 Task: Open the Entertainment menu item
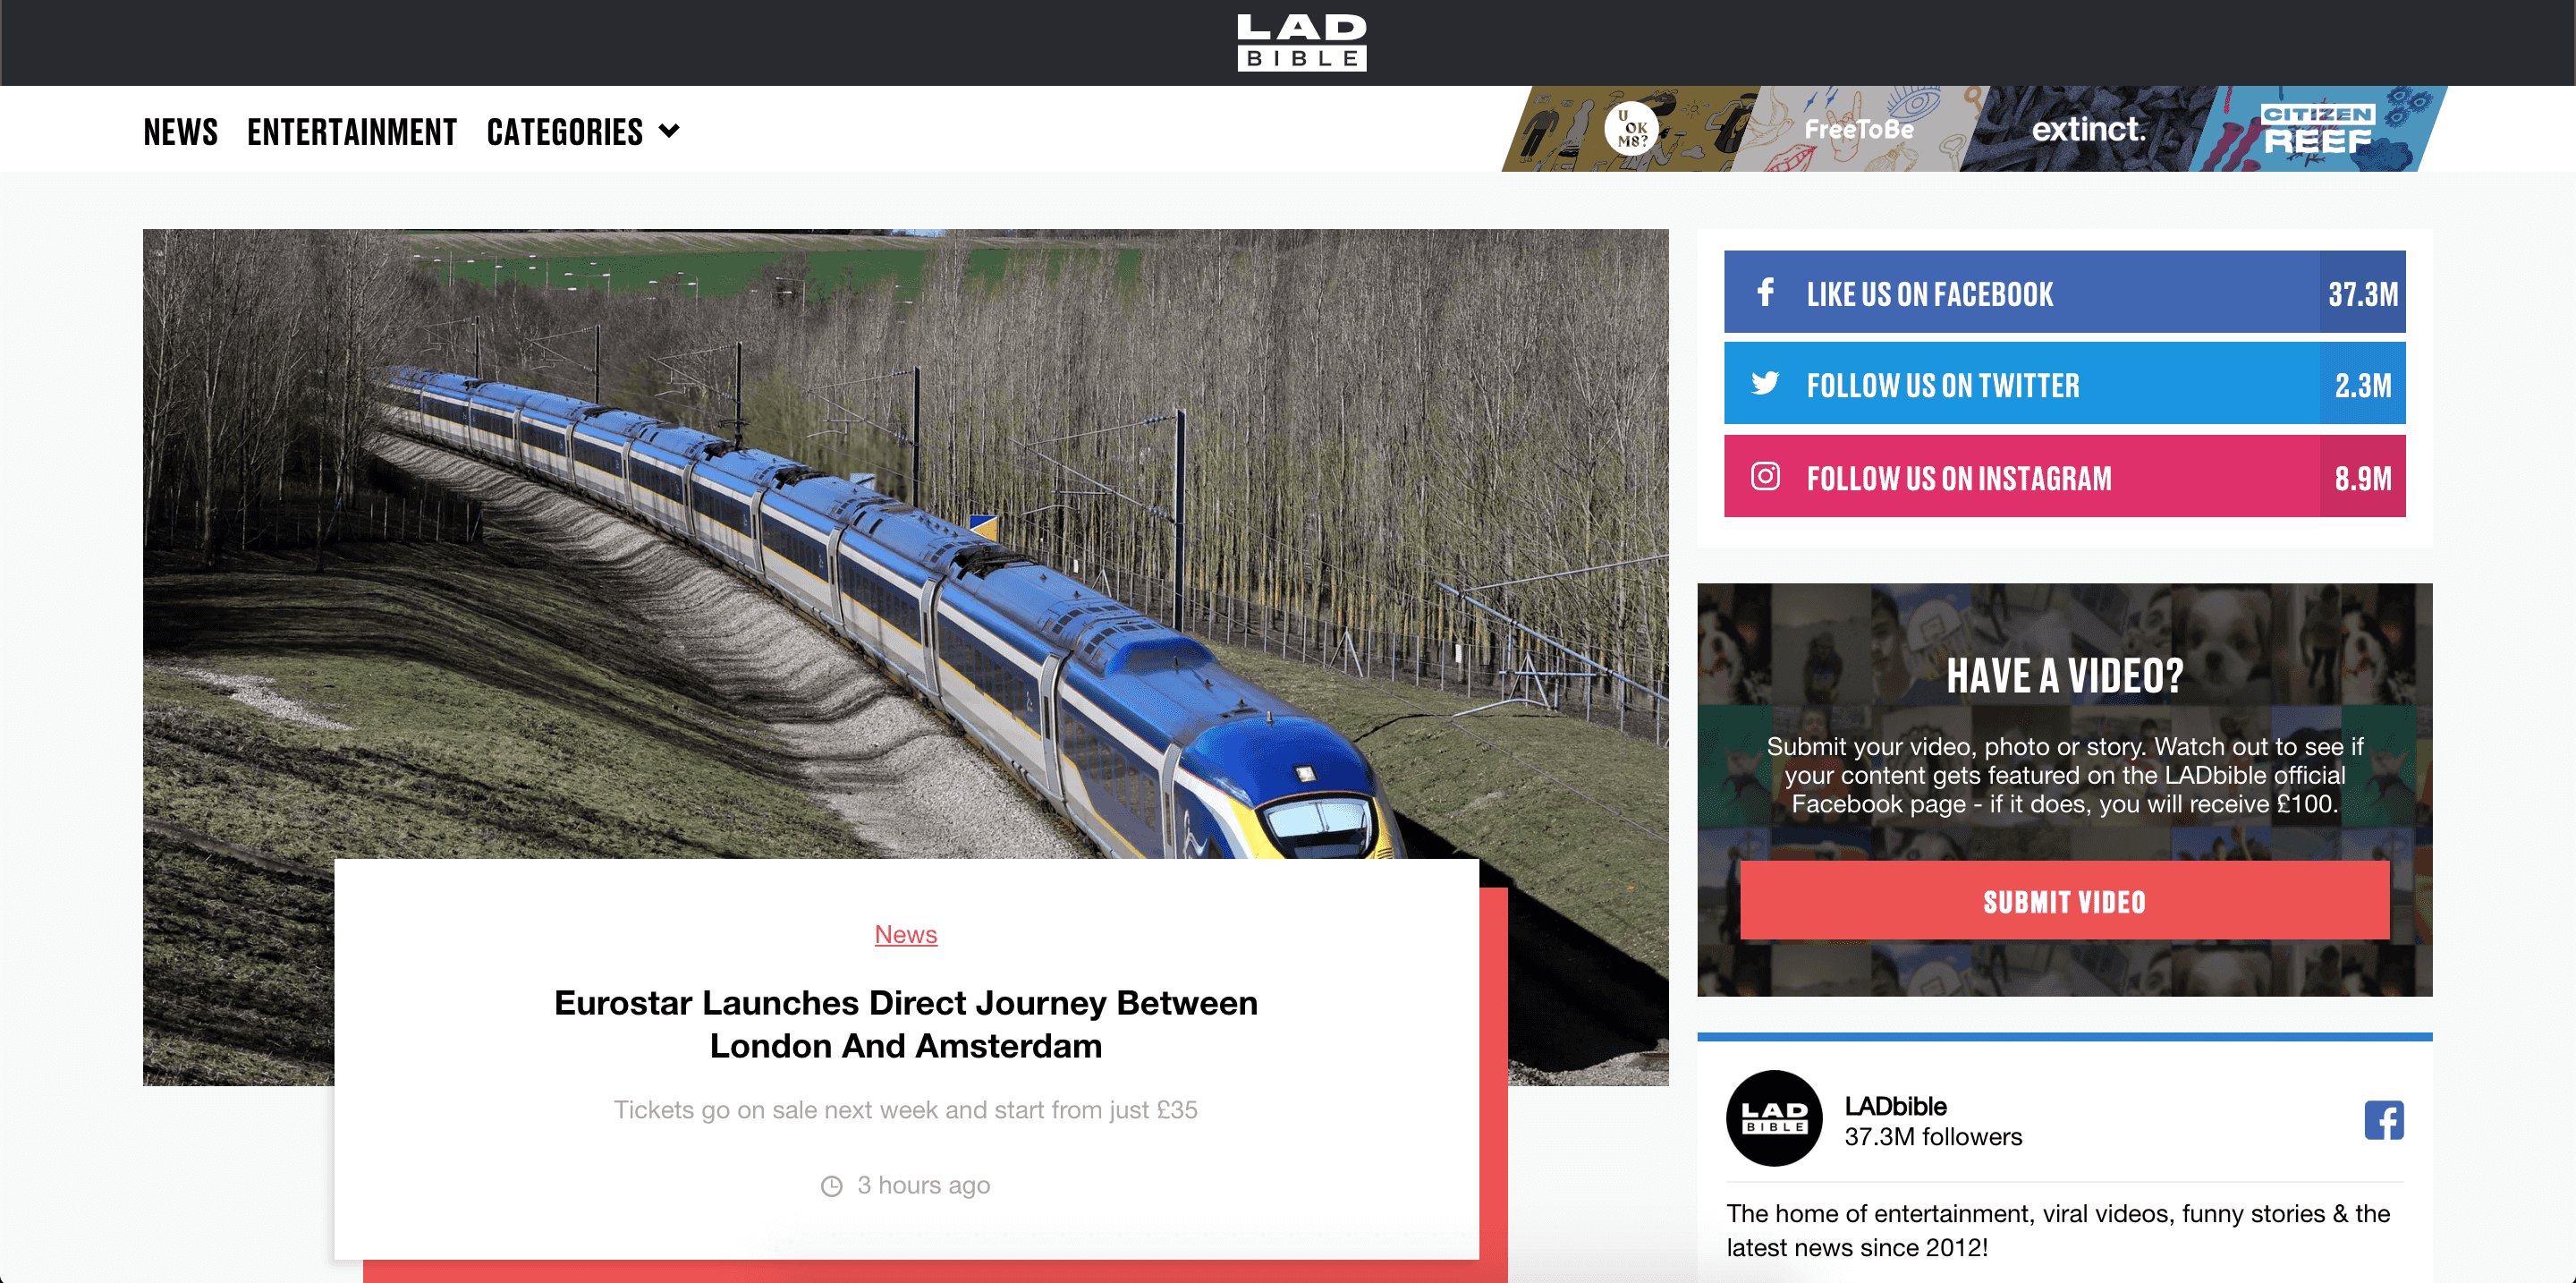[352, 131]
